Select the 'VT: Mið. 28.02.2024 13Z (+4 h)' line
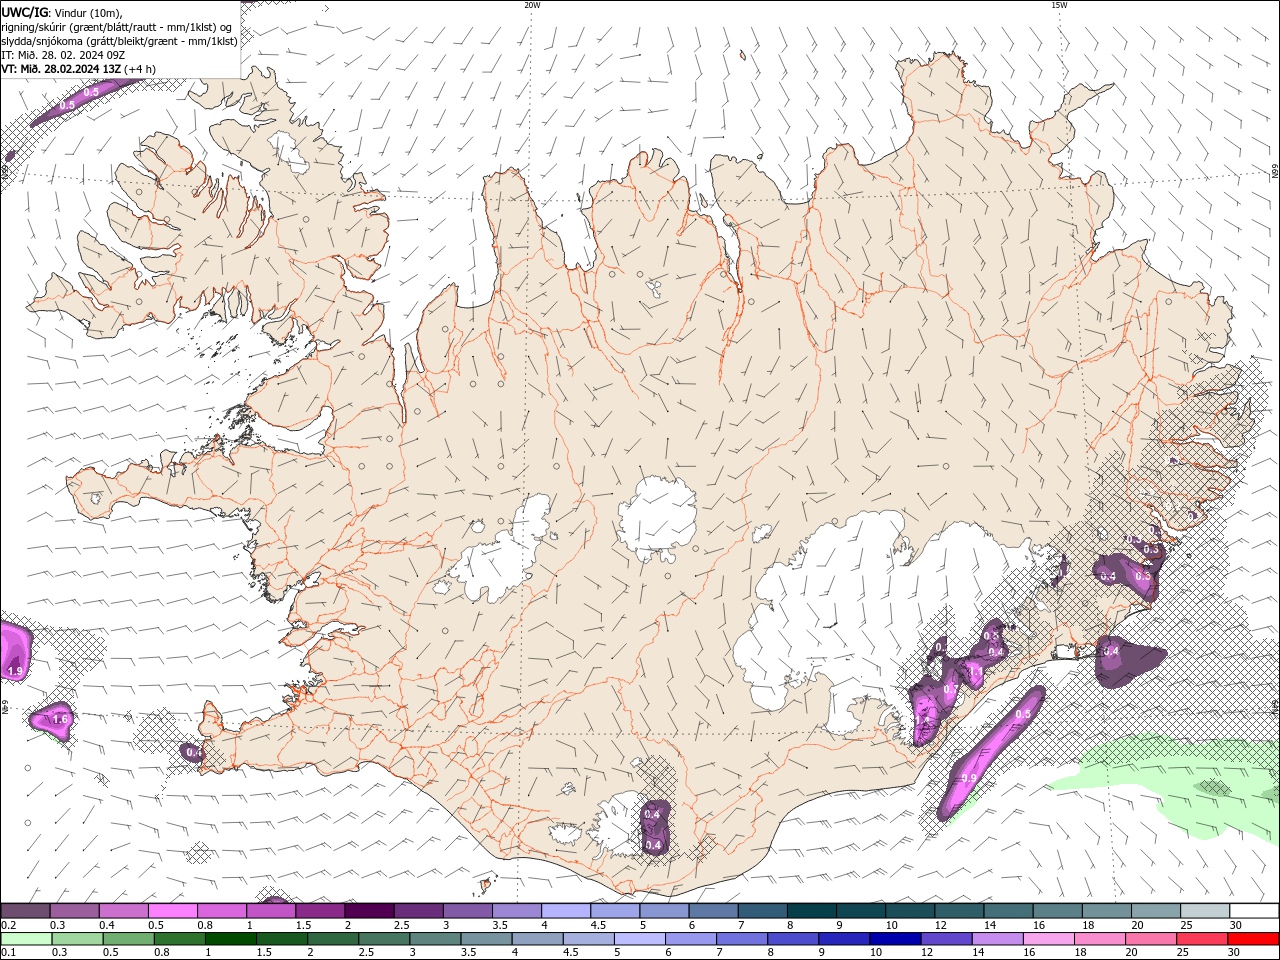1280x960 pixels. (x=78, y=68)
